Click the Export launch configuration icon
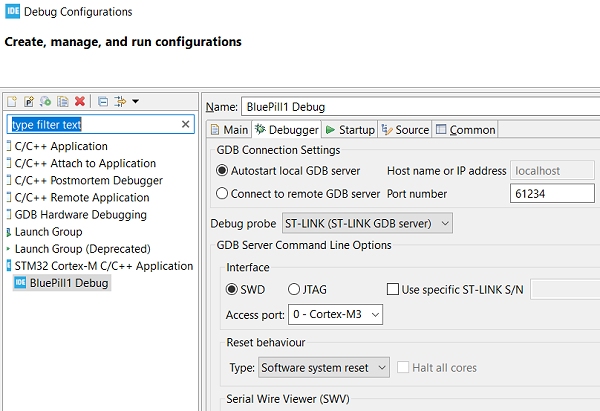Screen dimensions: 600x411 click(x=46, y=101)
